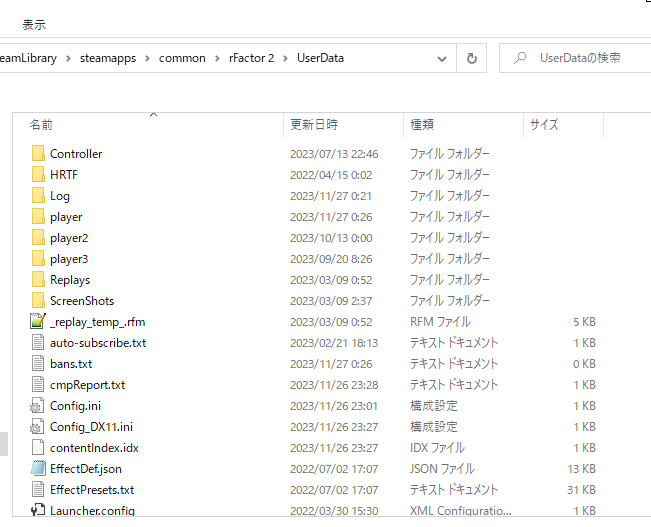Image resolution: width=651 pixels, height=527 pixels.
Task: Select the player3 folder name
Action: tap(69, 259)
